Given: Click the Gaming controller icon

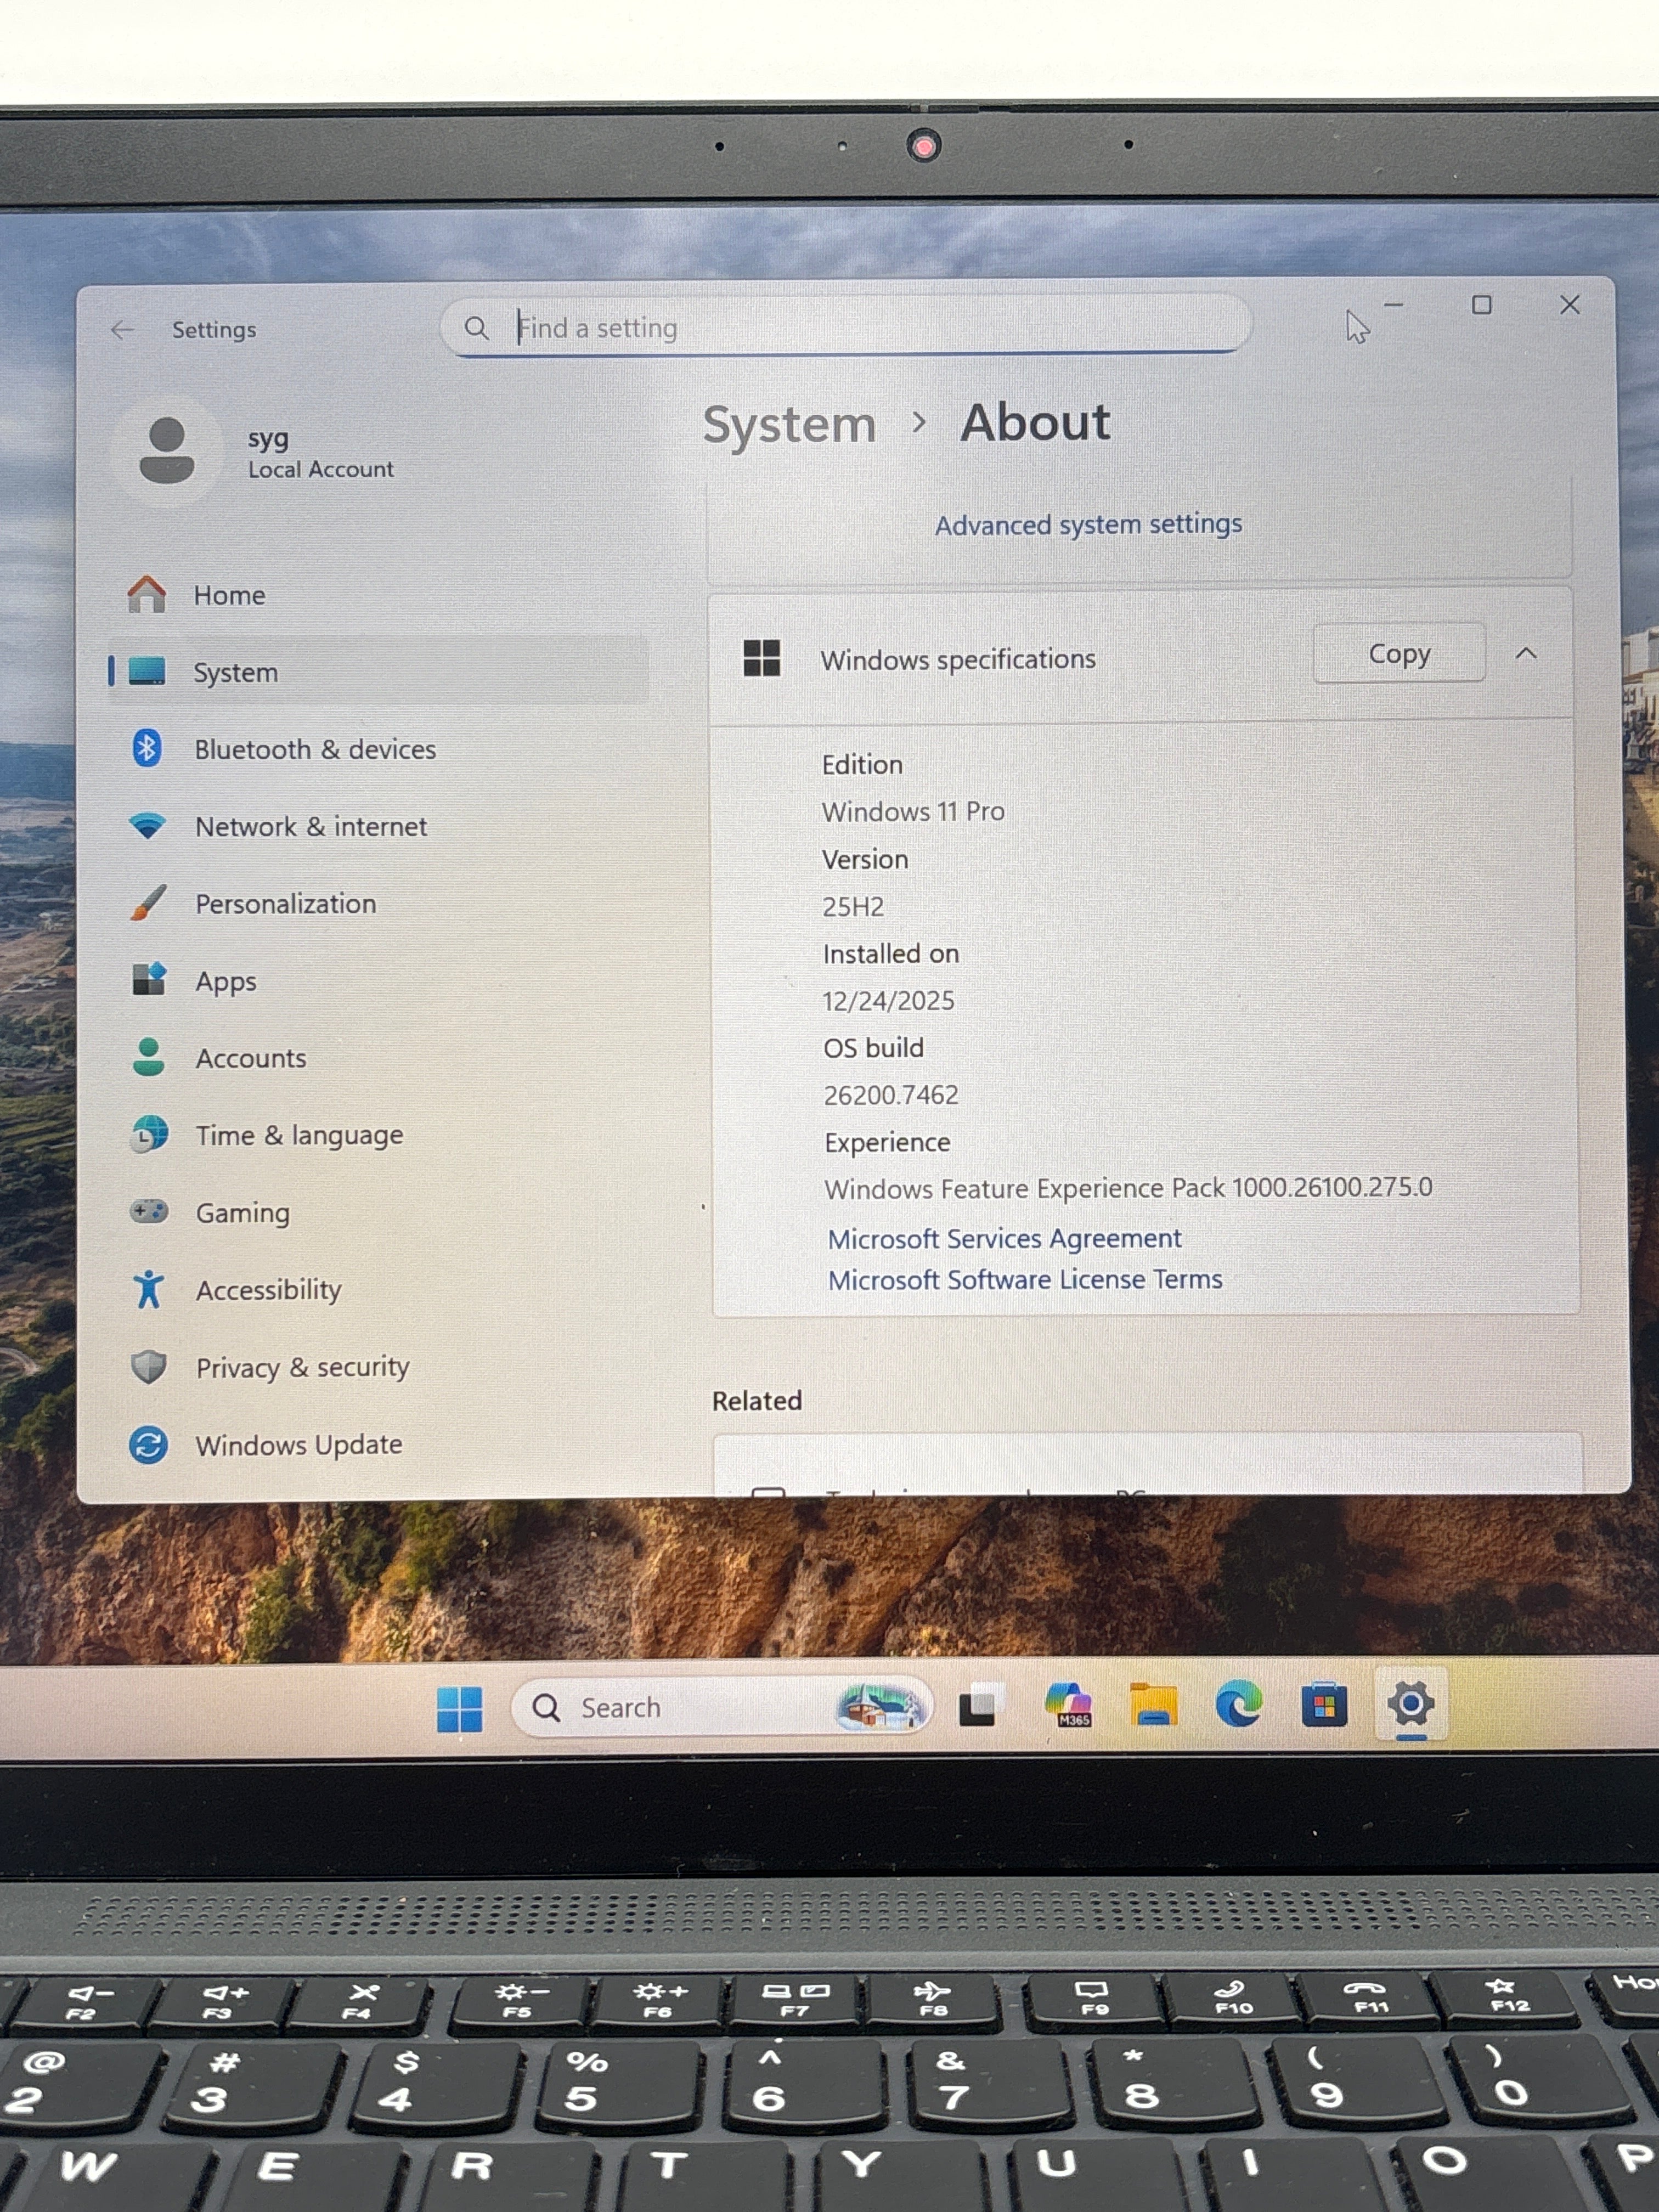Looking at the screenshot, I should (149, 1211).
